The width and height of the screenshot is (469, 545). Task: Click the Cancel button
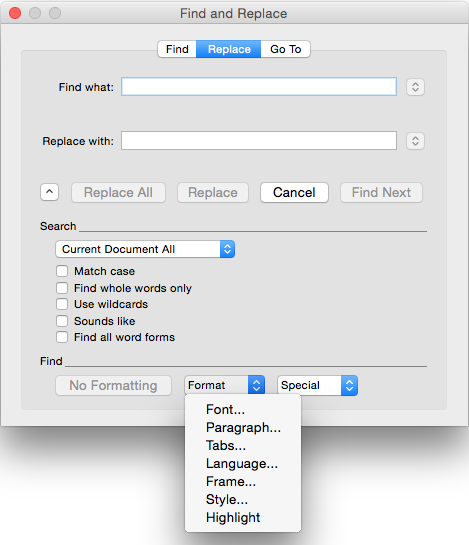tap(294, 192)
